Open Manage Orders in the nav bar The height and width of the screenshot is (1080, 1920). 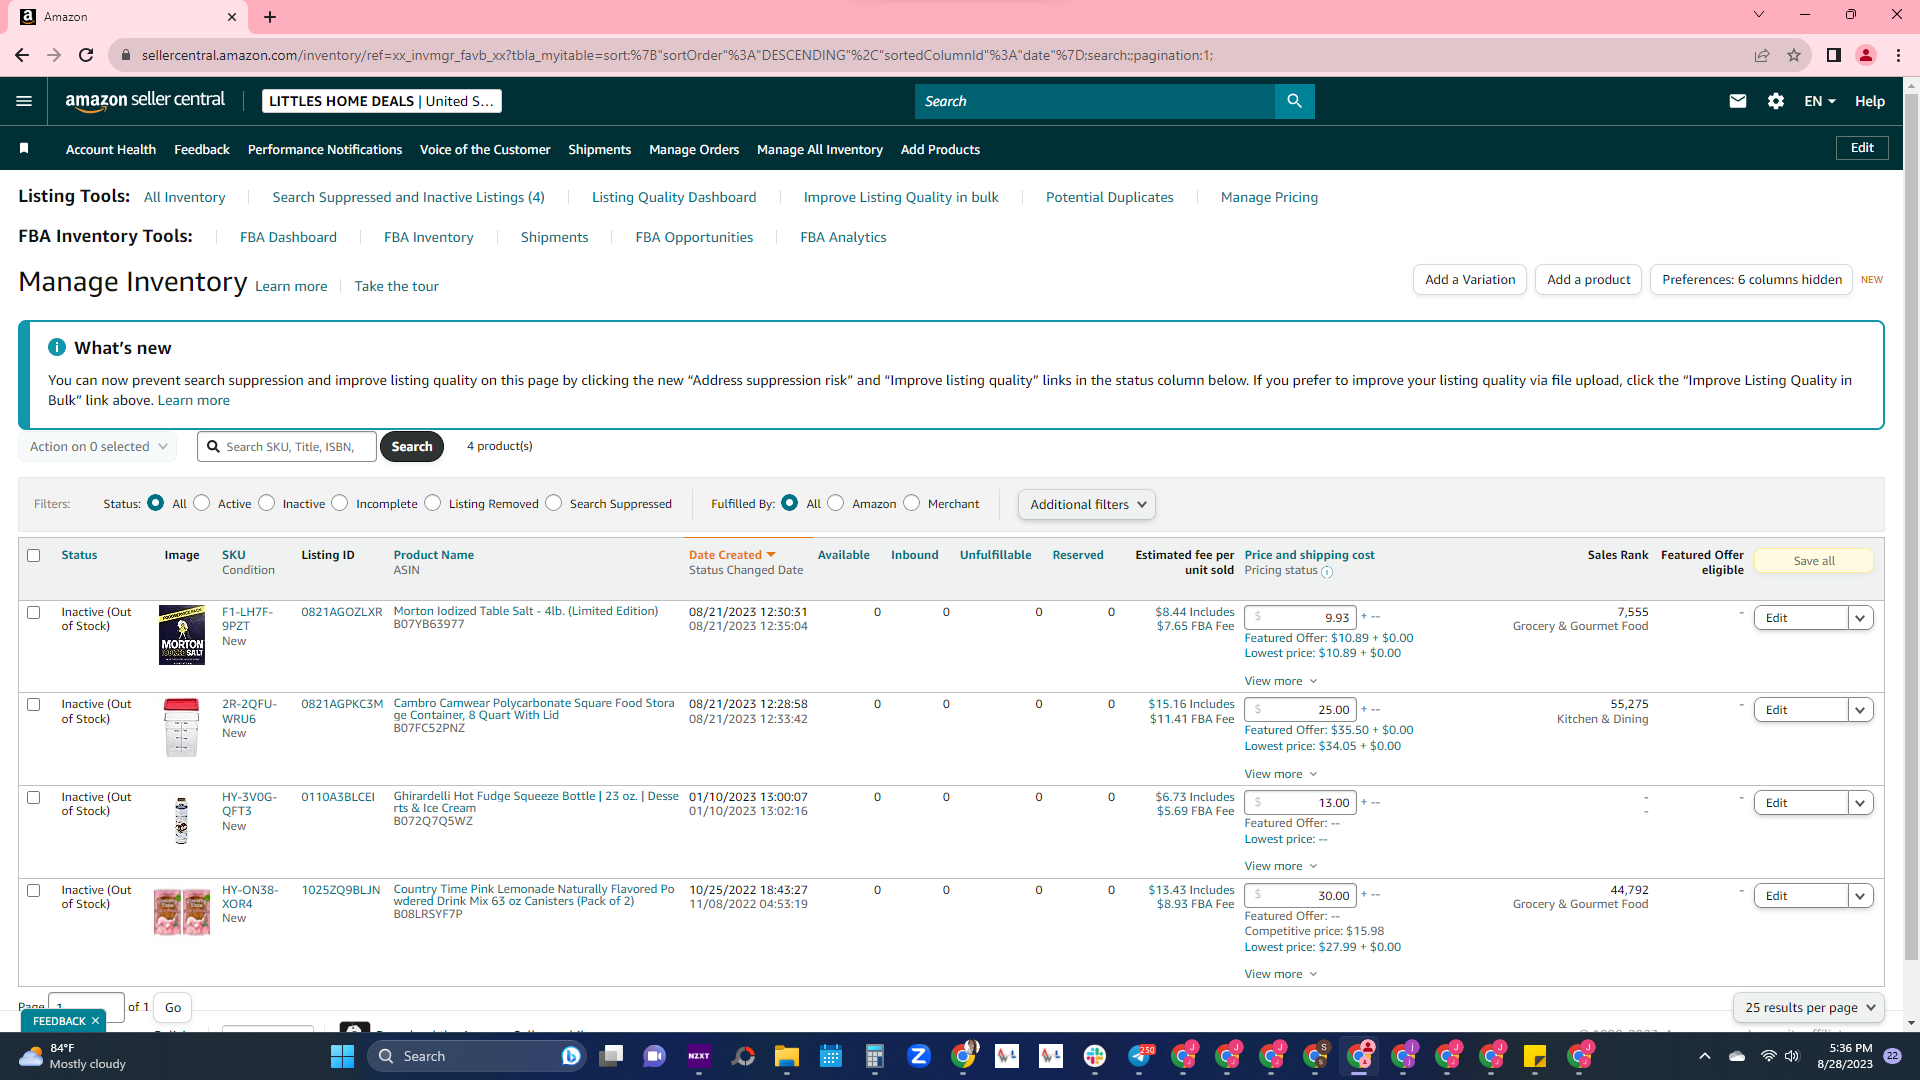(694, 149)
